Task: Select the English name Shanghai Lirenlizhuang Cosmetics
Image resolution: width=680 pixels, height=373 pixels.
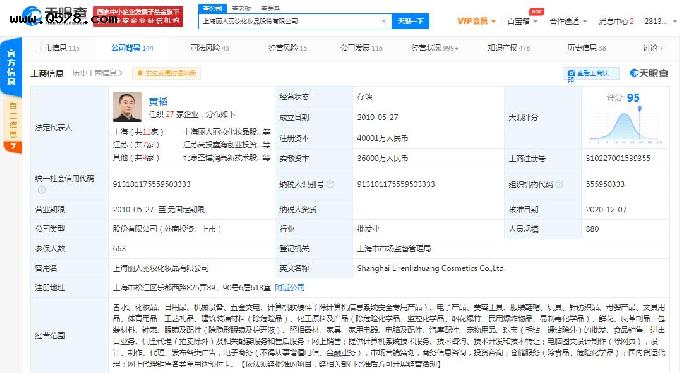Action: point(430,268)
